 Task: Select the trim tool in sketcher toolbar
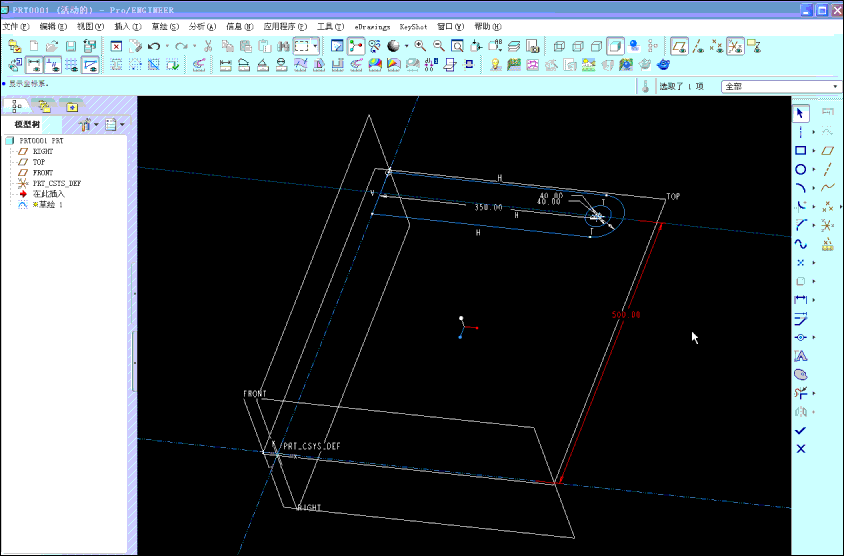point(800,393)
